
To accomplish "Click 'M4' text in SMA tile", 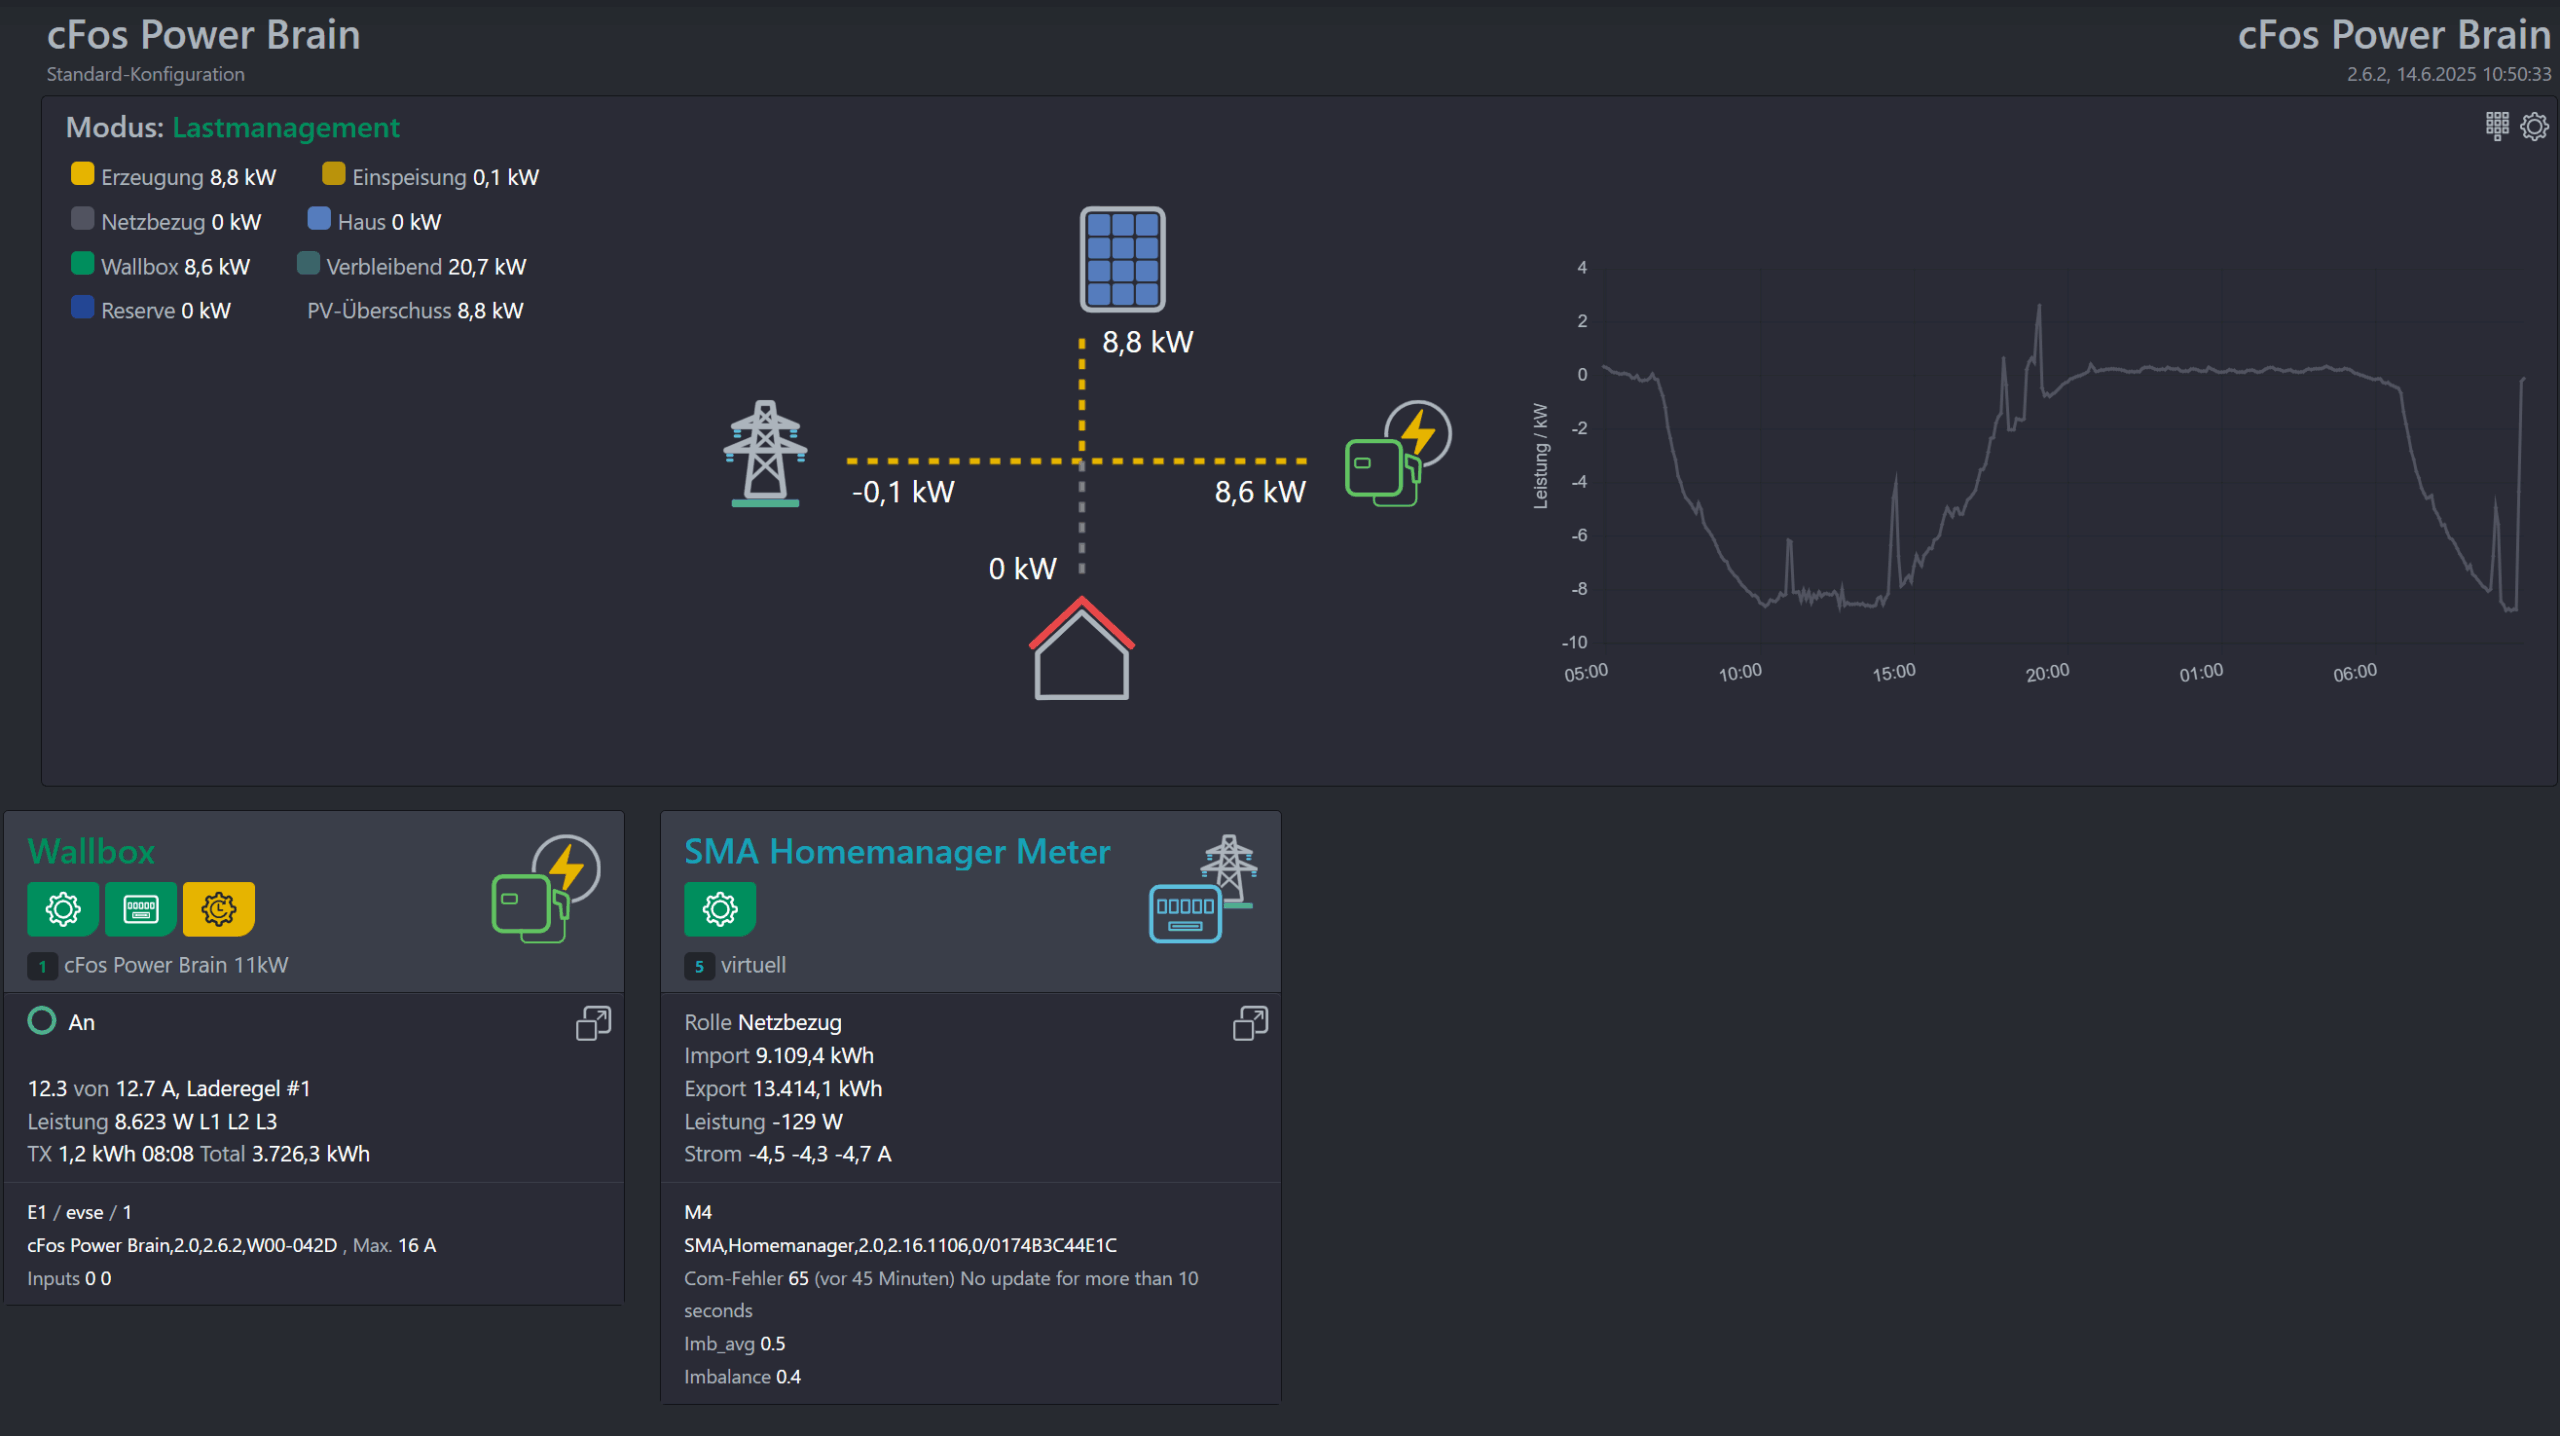I will click(x=698, y=1212).
